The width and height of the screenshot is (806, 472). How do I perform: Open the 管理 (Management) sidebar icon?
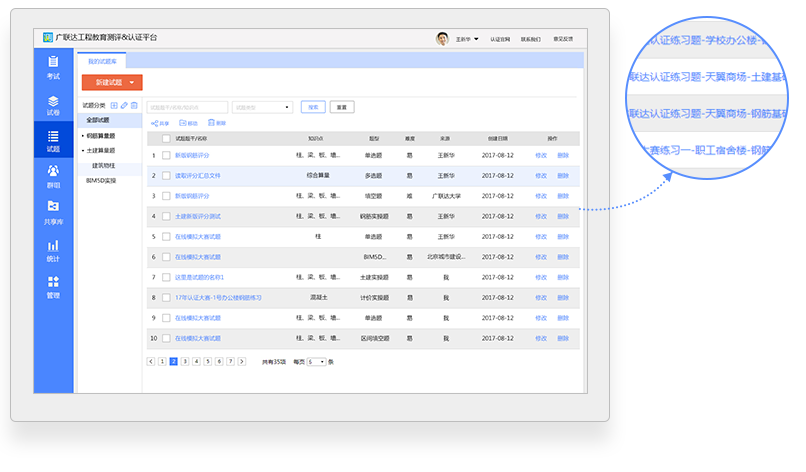pos(53,287)
